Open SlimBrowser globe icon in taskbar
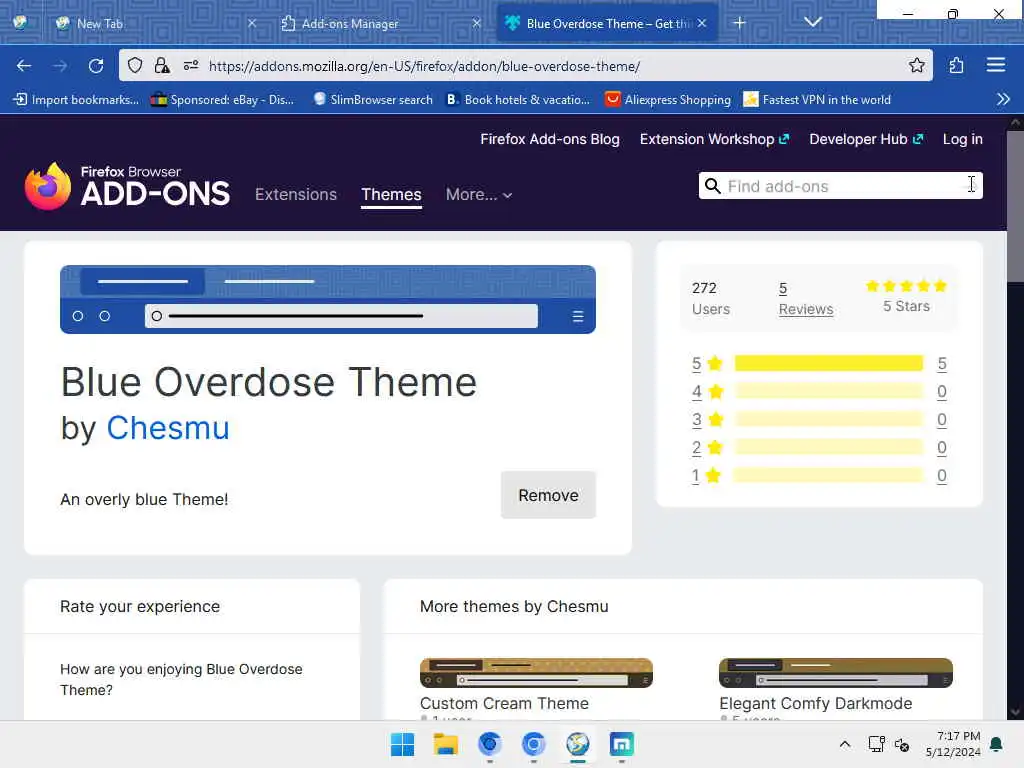The width and height of the screenshot is (1024, 768). (577, 744)
